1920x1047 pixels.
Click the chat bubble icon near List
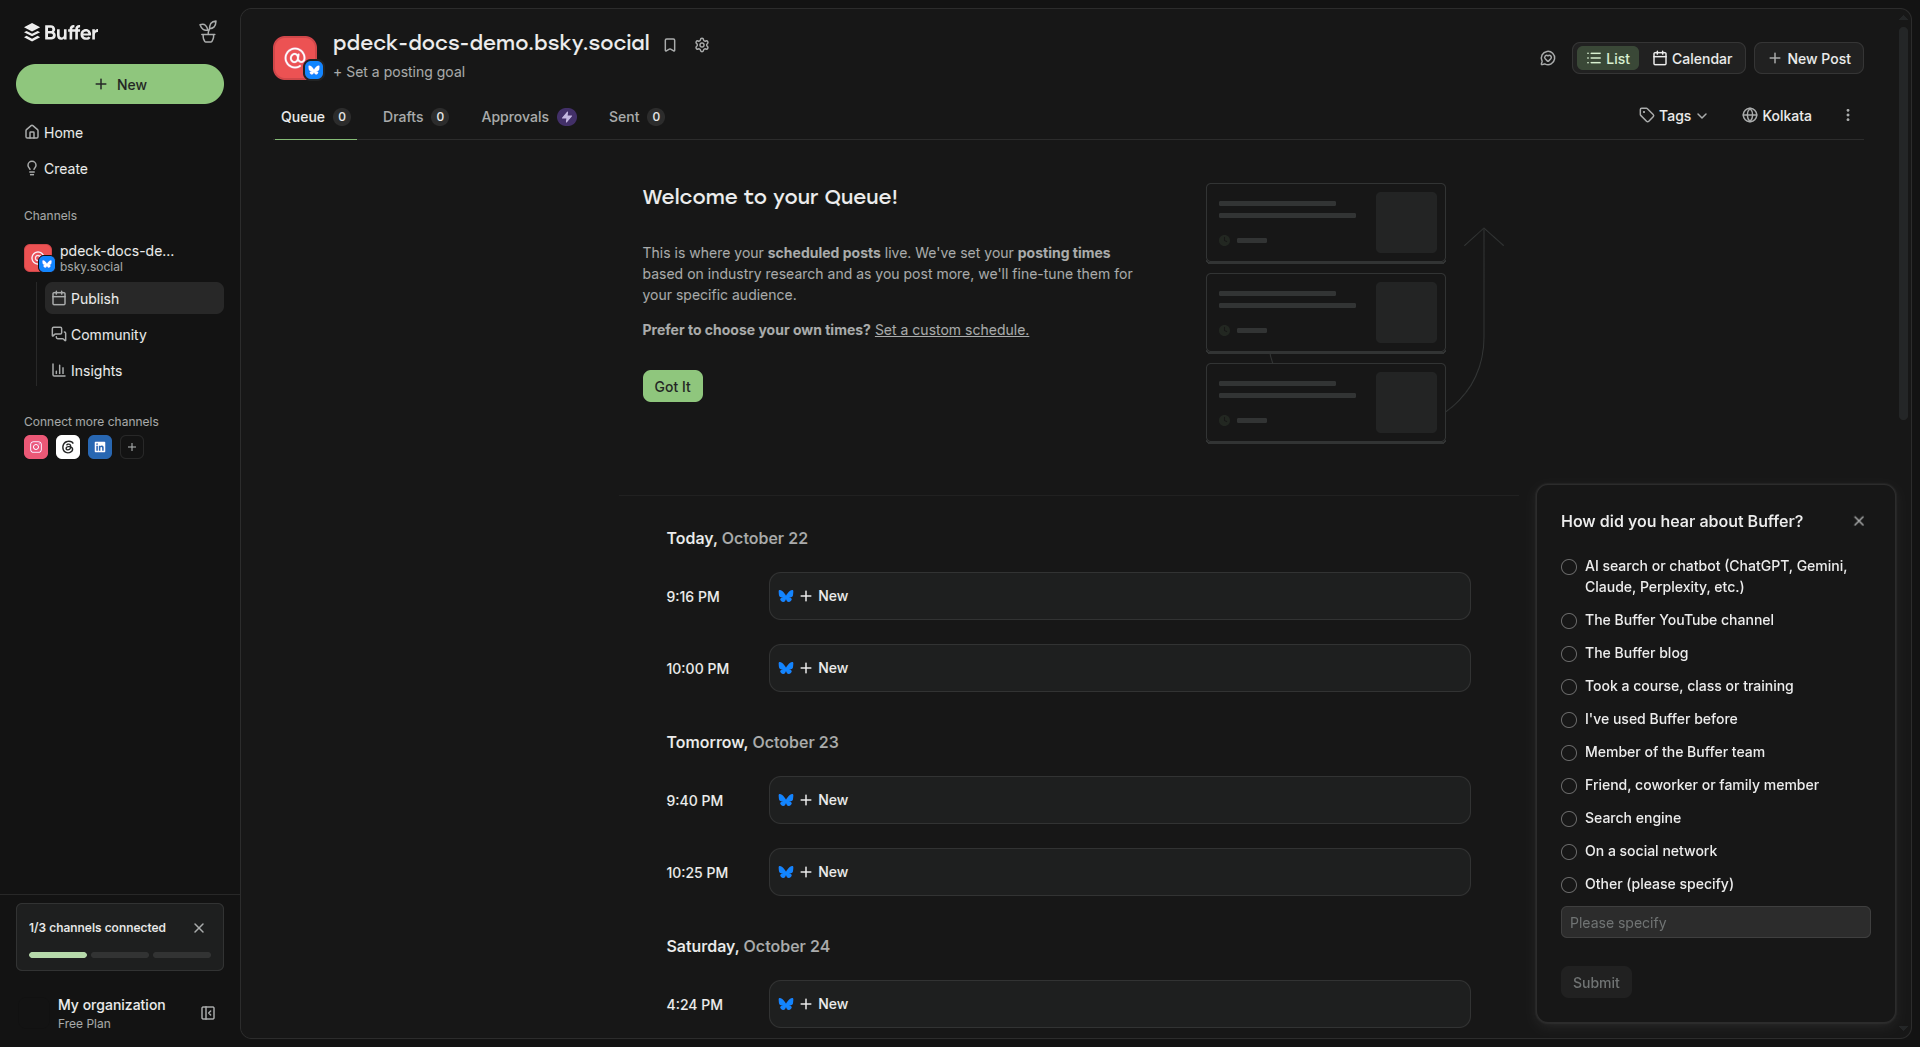pyautogui.click(x=1548, y=58)
